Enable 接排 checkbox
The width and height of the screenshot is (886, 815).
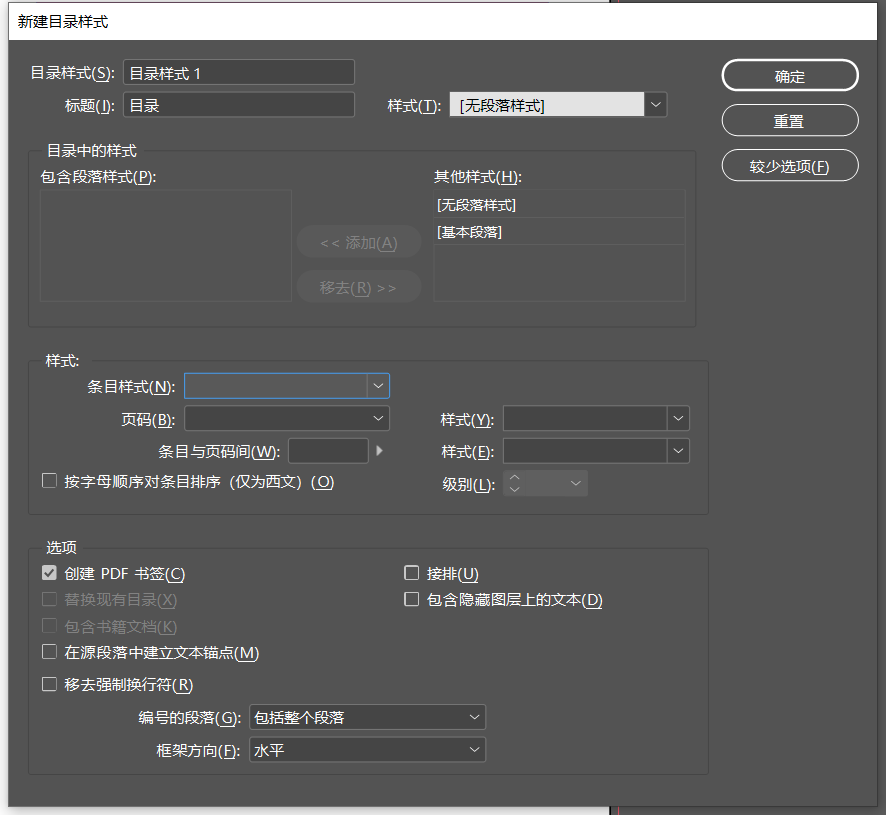click(x=411, y=574)
